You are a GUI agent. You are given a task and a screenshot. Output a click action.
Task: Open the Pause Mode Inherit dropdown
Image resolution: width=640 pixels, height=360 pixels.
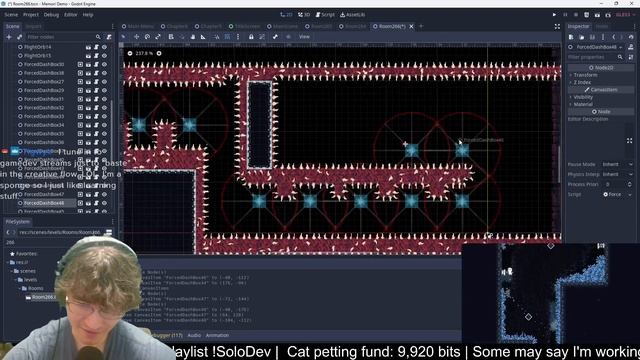coord(617,164)
